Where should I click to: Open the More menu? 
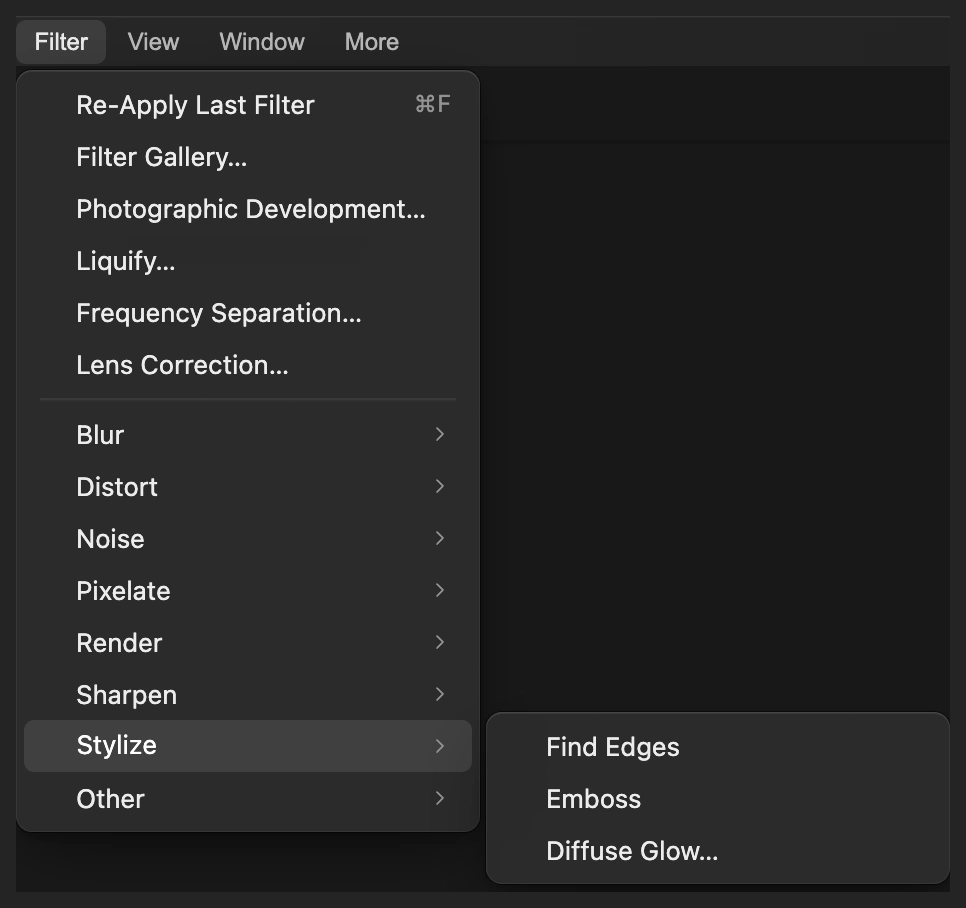point(371,42)
